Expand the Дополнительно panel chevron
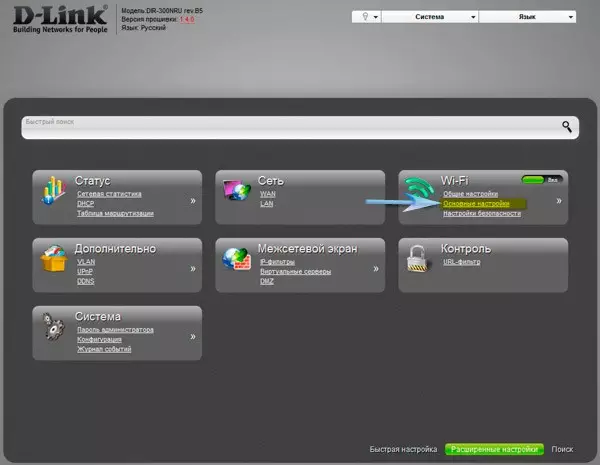Viewport: 600px width, 465px height. [193, 269]
